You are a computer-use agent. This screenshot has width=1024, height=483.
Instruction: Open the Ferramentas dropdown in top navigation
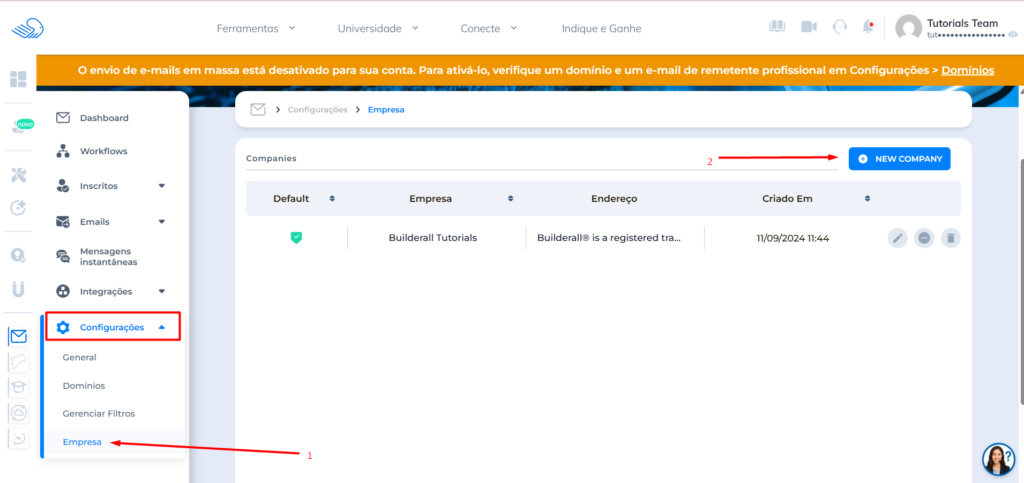pos(256,28)
